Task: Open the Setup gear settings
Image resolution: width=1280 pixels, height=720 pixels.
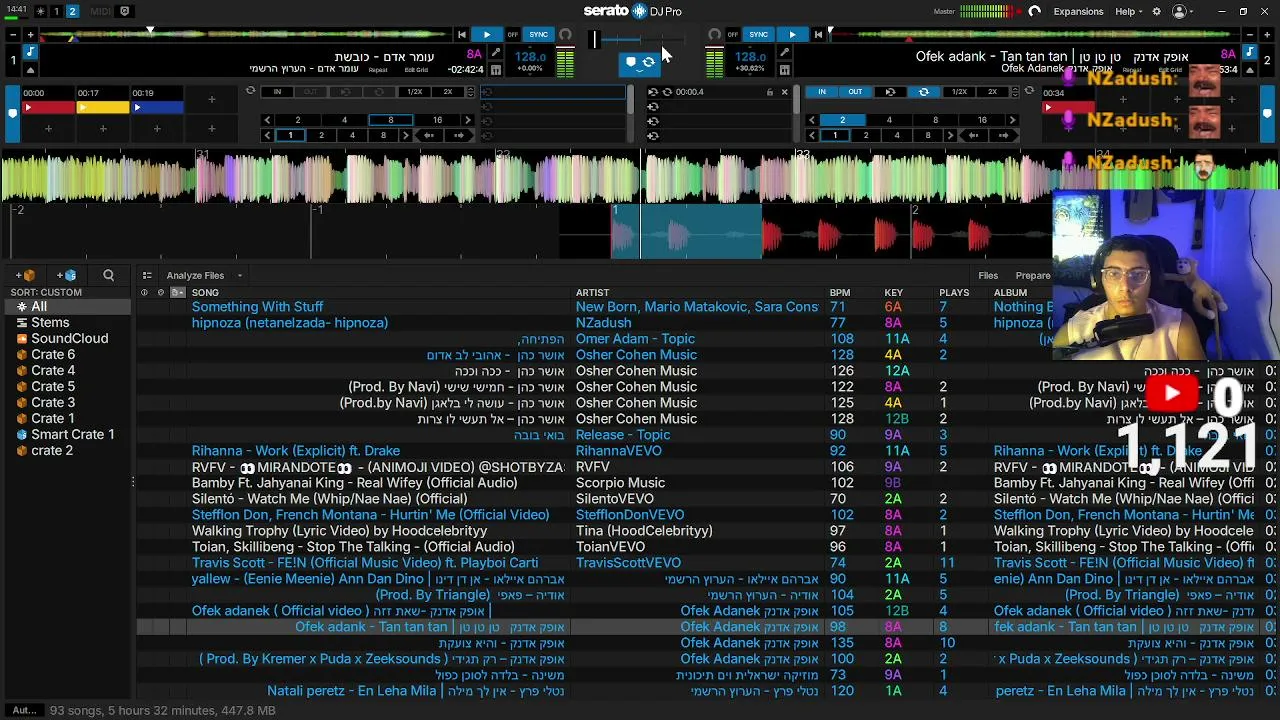Action: coord(1157,11)
